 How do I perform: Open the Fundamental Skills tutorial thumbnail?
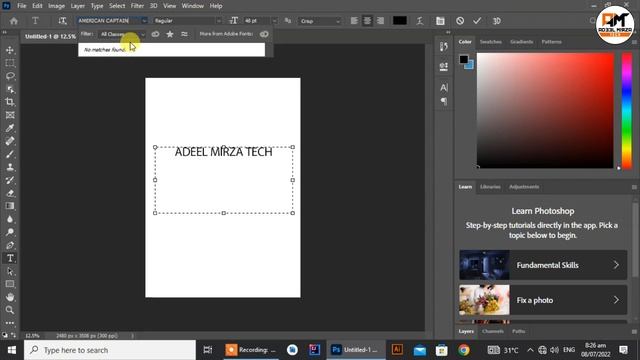[x=484, y=265]
